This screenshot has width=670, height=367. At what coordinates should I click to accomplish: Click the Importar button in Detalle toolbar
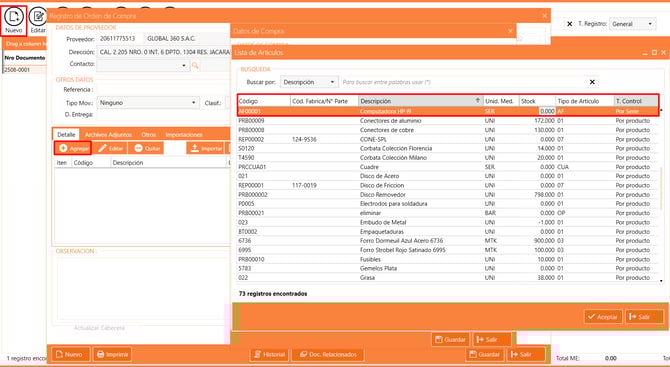[206, 148]
